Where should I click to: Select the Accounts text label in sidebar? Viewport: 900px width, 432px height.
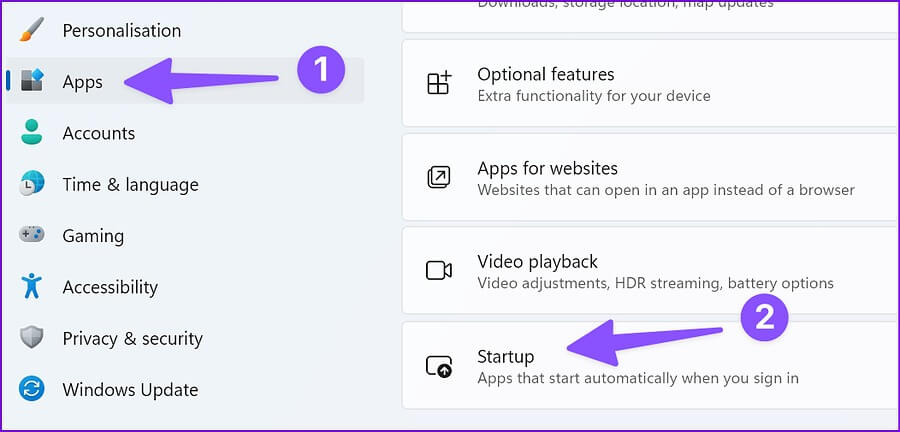tap(99, 133)
